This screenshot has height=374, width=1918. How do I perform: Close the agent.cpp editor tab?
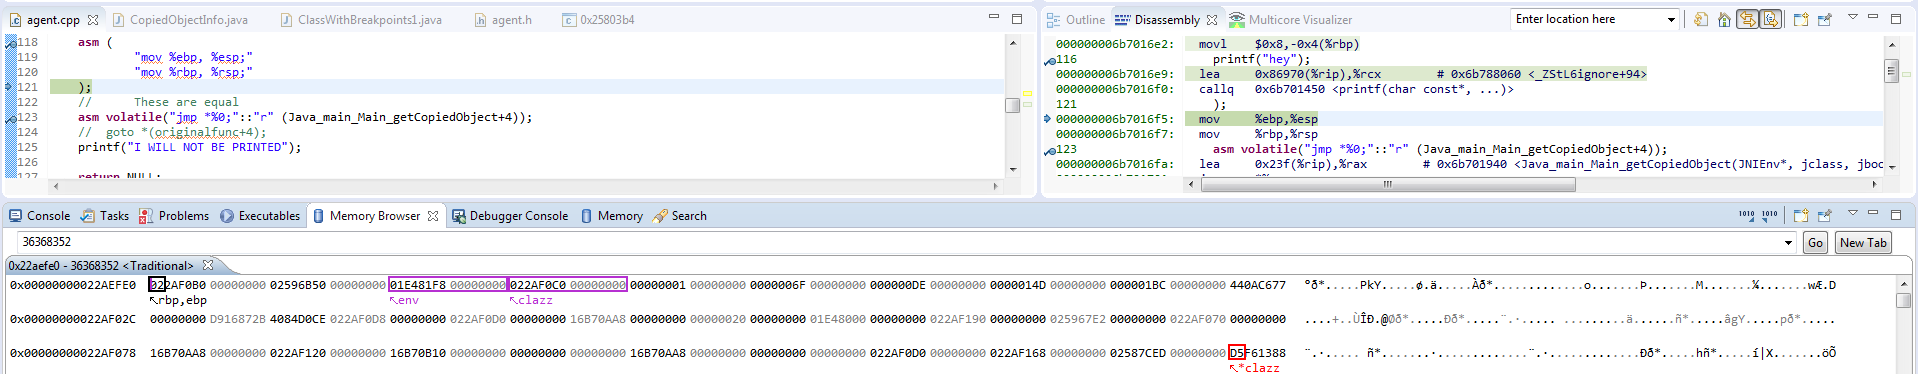pos(93,19)
